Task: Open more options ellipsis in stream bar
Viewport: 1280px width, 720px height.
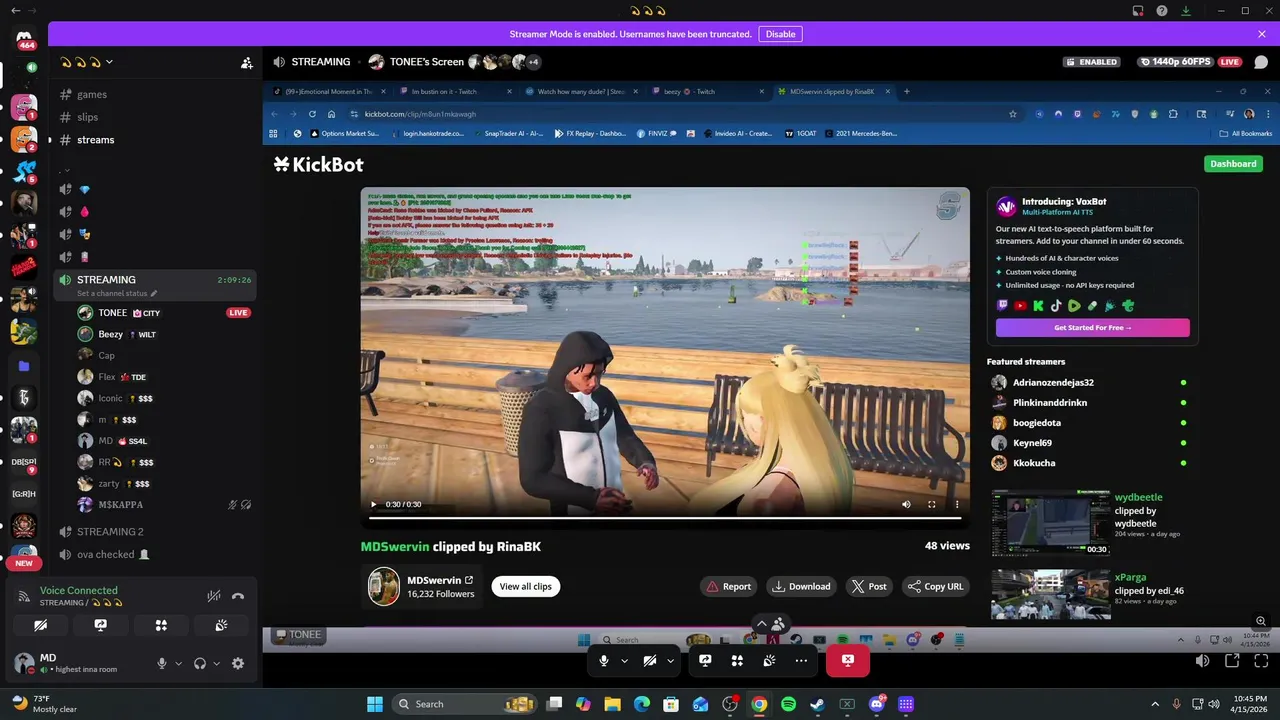Action: pyautogui.click(x=801, y=660)
